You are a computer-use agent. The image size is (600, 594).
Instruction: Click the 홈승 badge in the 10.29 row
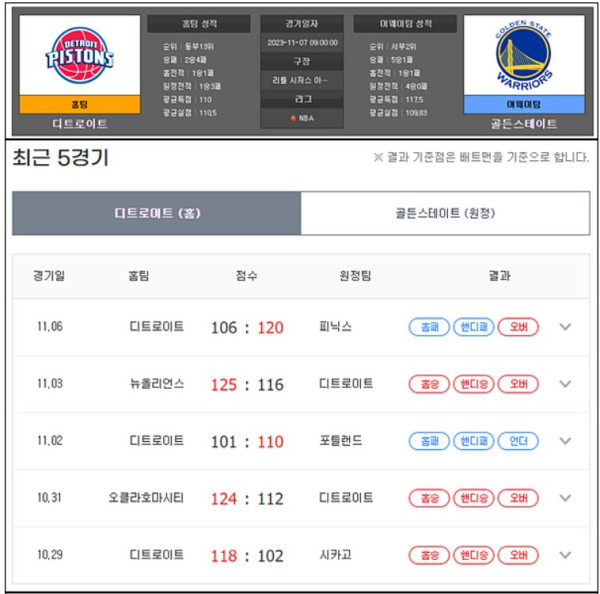(x=429, y=555)
